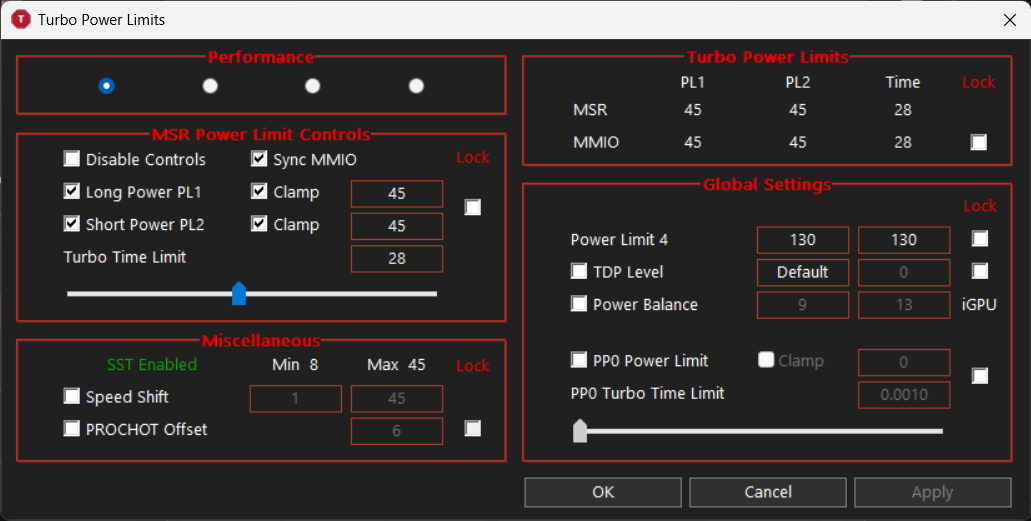1031x521 pixels.
Task: Click the first Power Balance field
Action: (x=803, y=305)
